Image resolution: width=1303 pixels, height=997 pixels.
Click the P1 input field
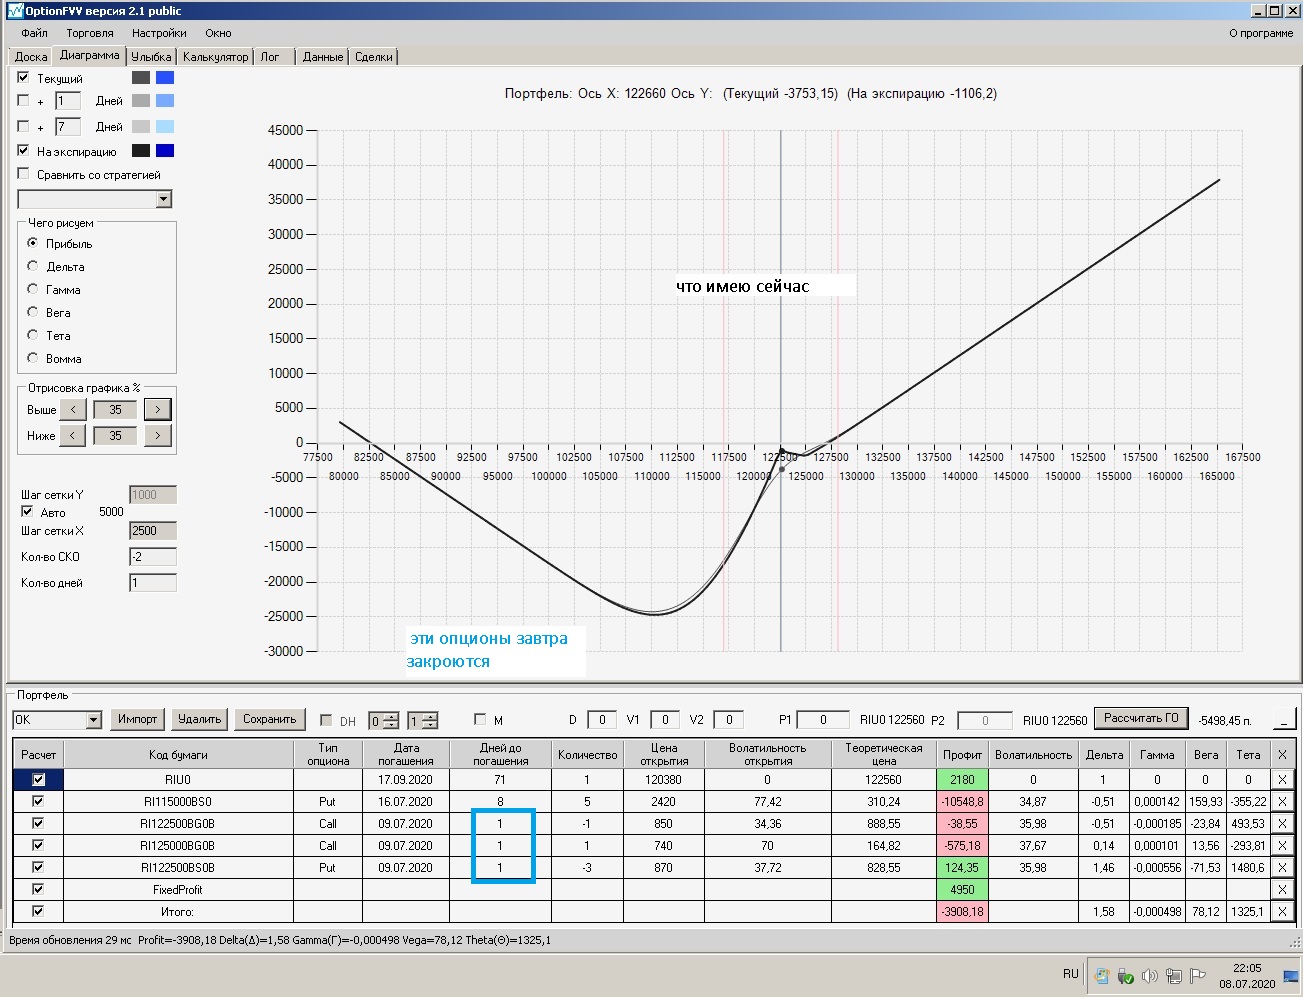coord(823,720)
